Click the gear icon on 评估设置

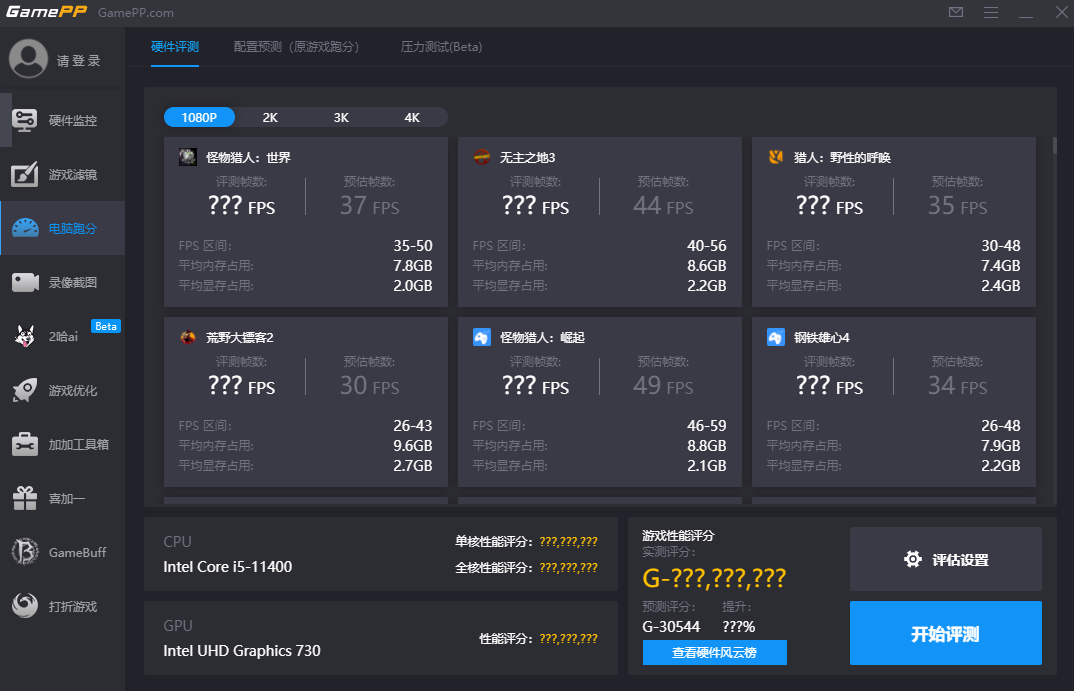pos(912,559)
